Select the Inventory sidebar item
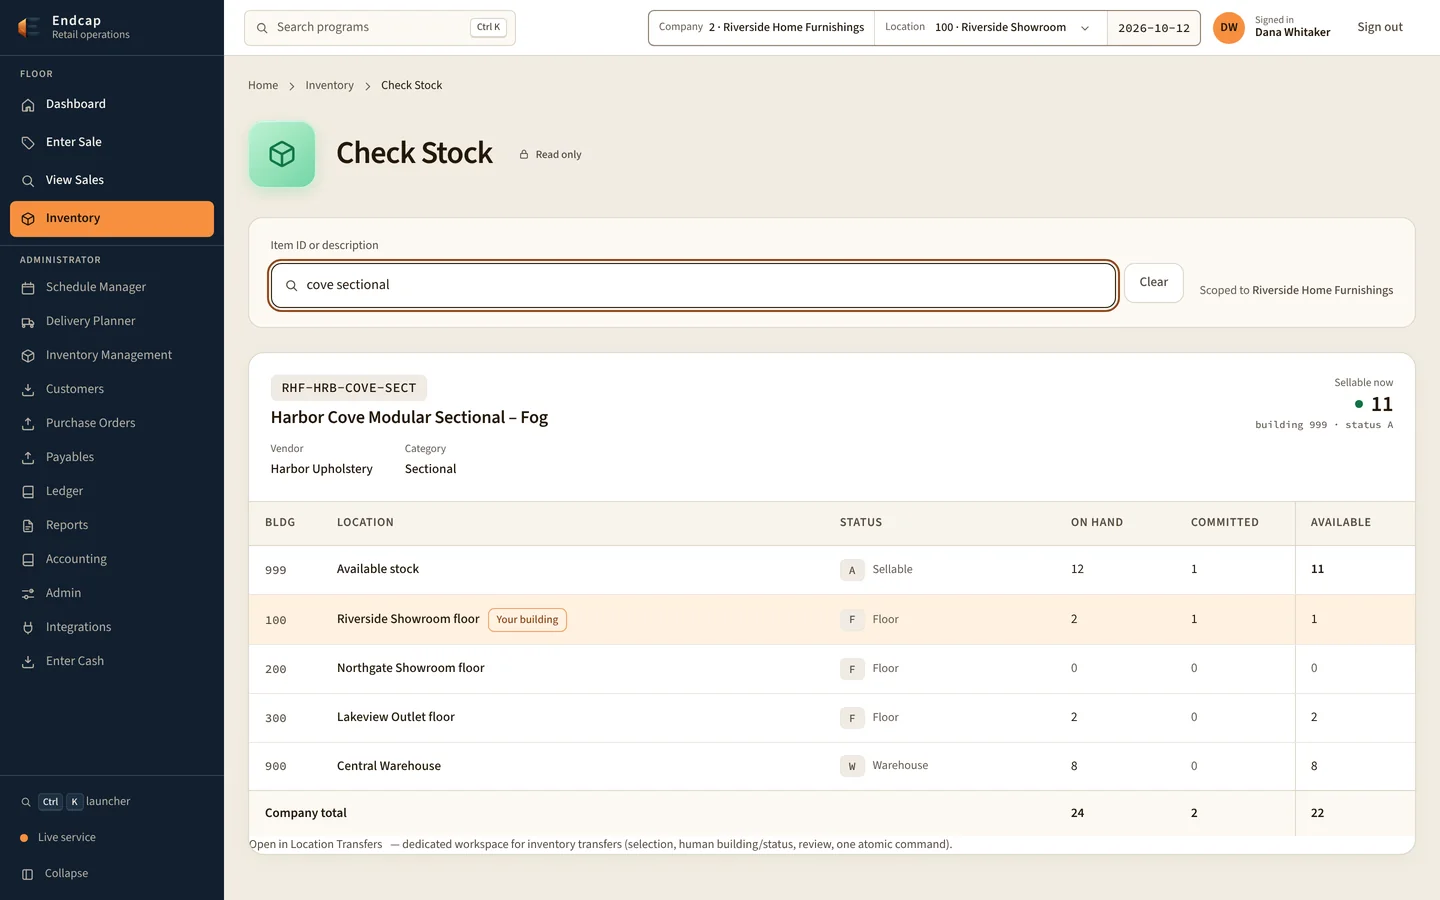 pyautogui.click(x=112, y=218)
